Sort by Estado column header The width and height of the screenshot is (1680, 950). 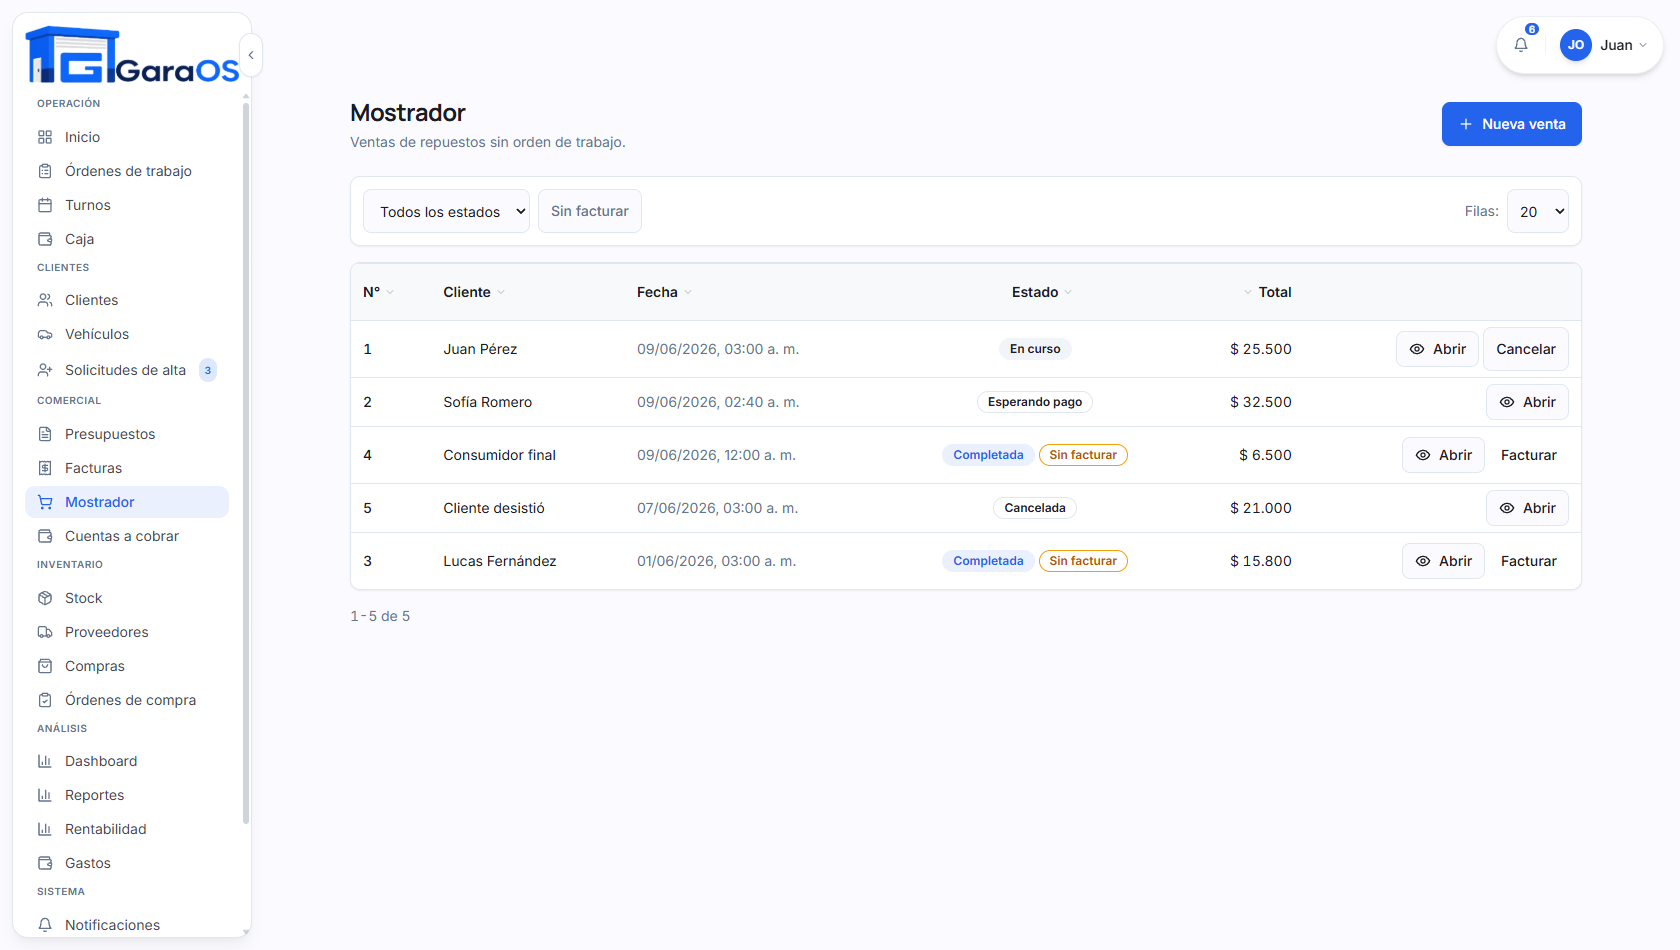tap(1041, 292)
